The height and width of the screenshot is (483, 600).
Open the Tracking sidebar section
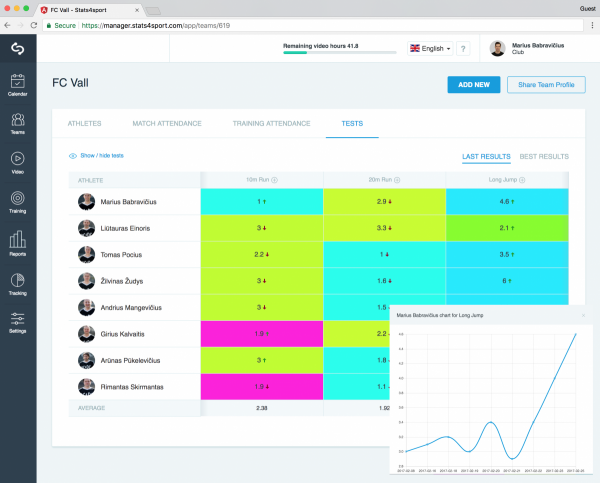[18, 284]
